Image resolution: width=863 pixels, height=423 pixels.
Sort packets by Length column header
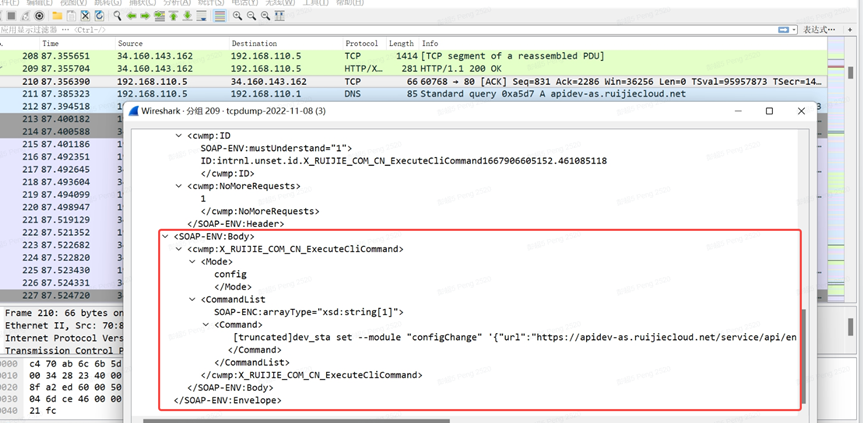(x=402, y=43)
